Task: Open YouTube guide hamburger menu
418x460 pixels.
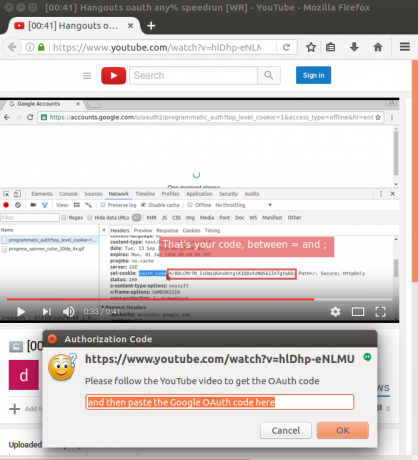Action: tap(87, 76)
